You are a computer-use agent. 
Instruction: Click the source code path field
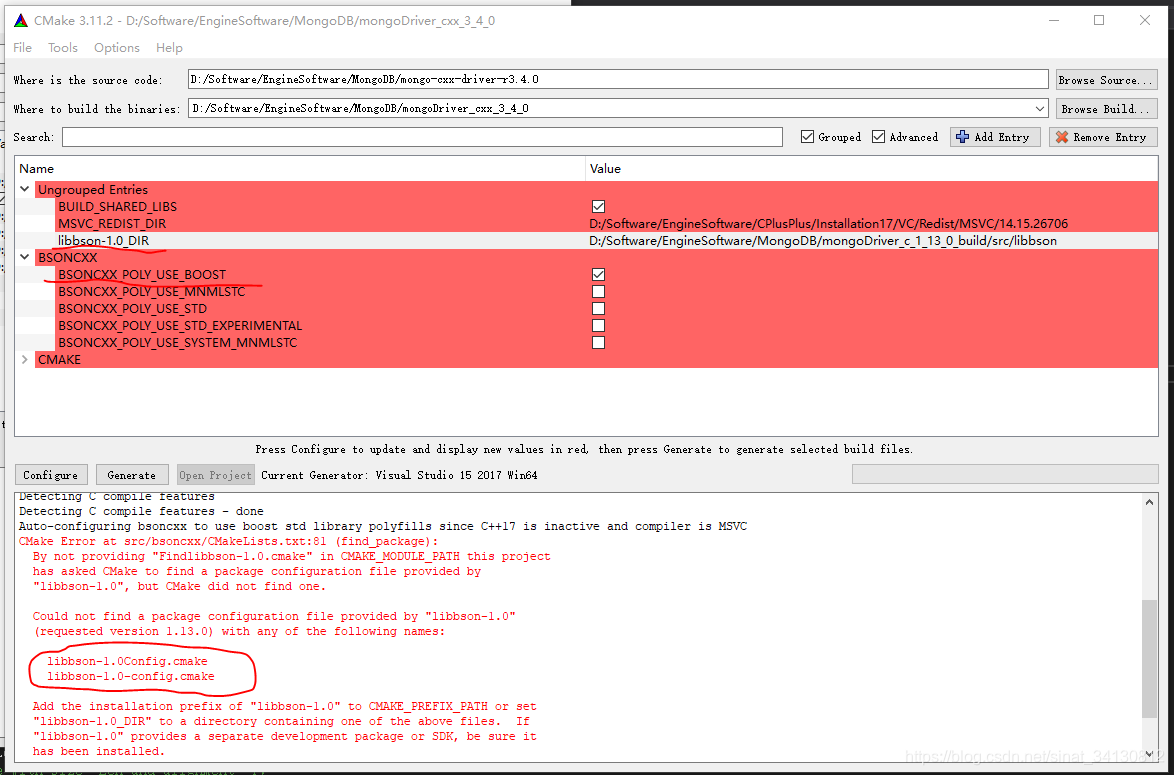click(x=618, y=79)
